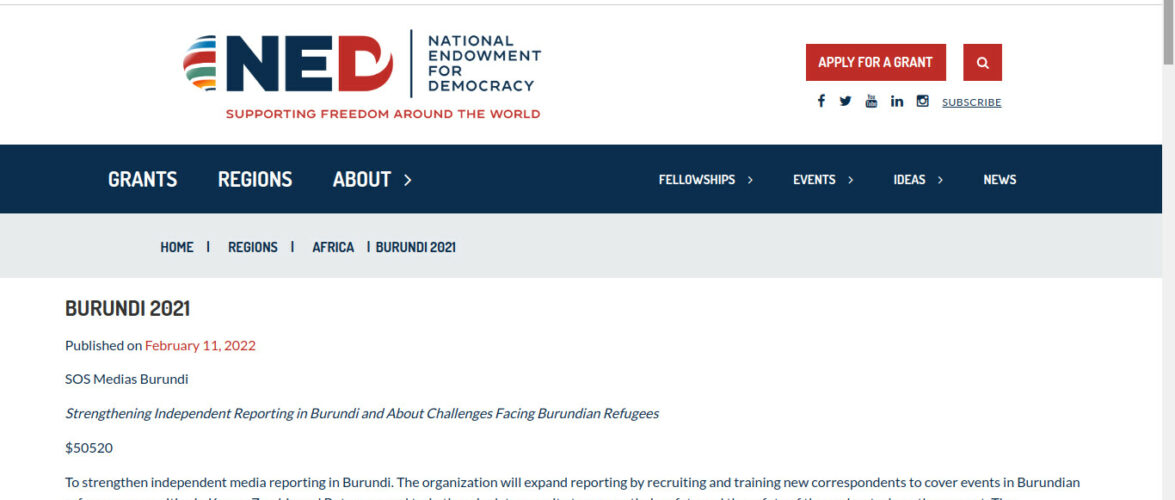Go to the News section
1175x500 pixels.
(x=999, y=180)
